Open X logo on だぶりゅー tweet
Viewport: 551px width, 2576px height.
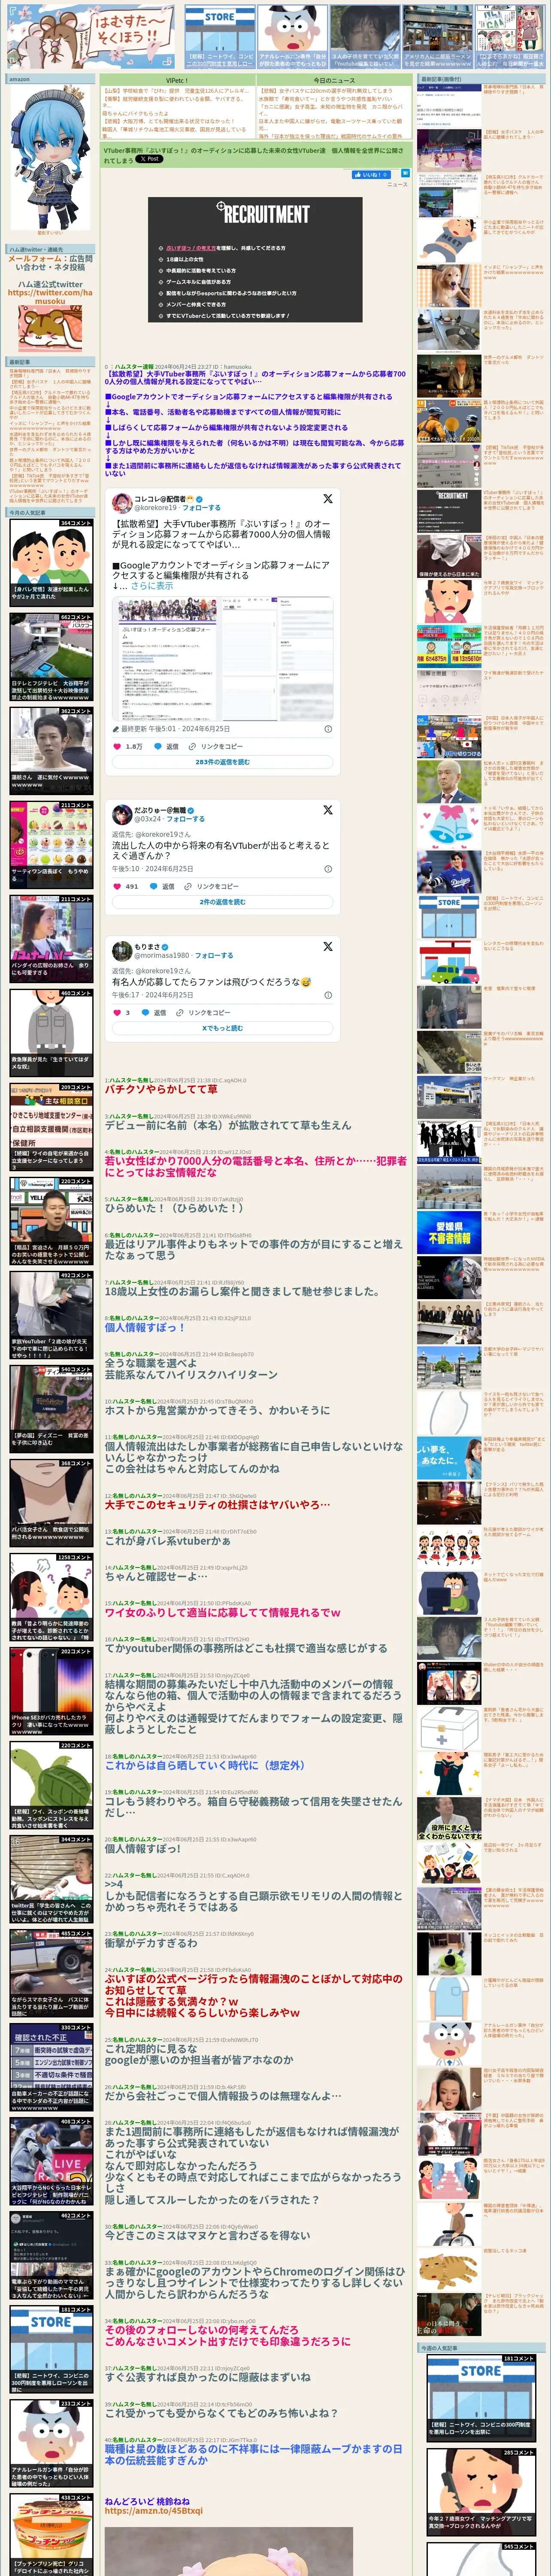pyautogui.click(x=327, y=810)
